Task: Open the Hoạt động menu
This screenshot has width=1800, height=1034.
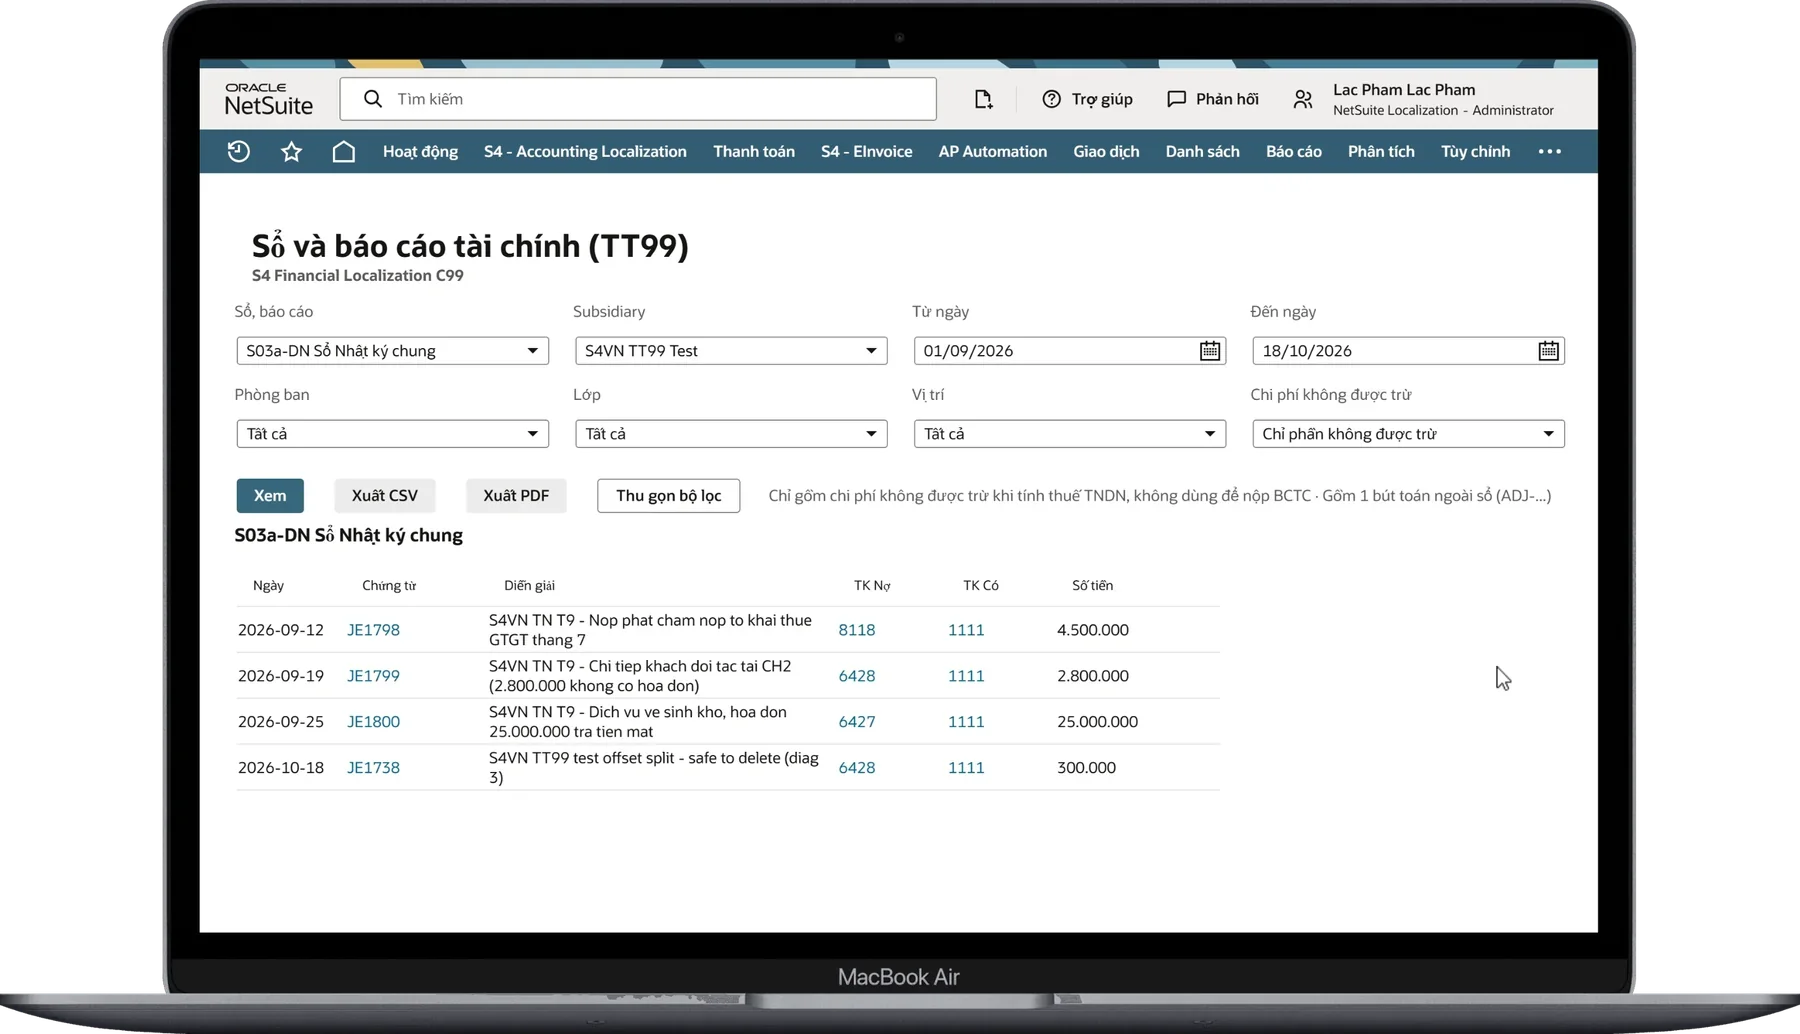Action: (420, 152)
